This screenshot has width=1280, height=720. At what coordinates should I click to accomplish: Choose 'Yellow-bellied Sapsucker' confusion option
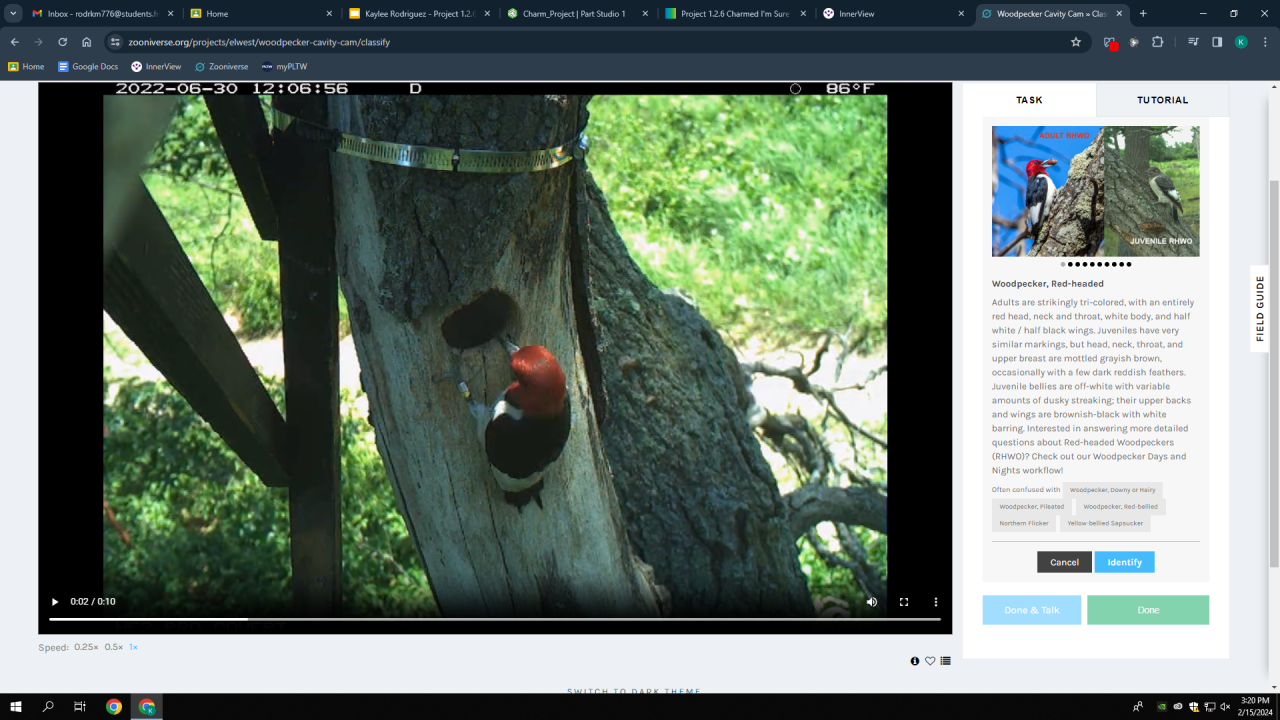1105,523
